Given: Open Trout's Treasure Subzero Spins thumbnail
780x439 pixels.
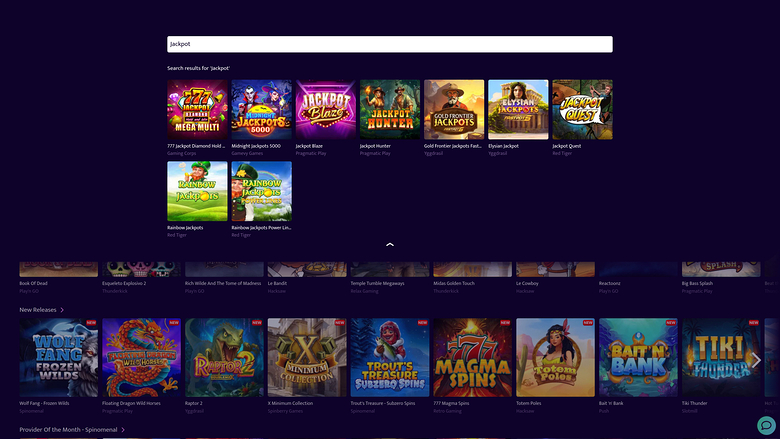Looking at the screenshot, I should [390, 357].
